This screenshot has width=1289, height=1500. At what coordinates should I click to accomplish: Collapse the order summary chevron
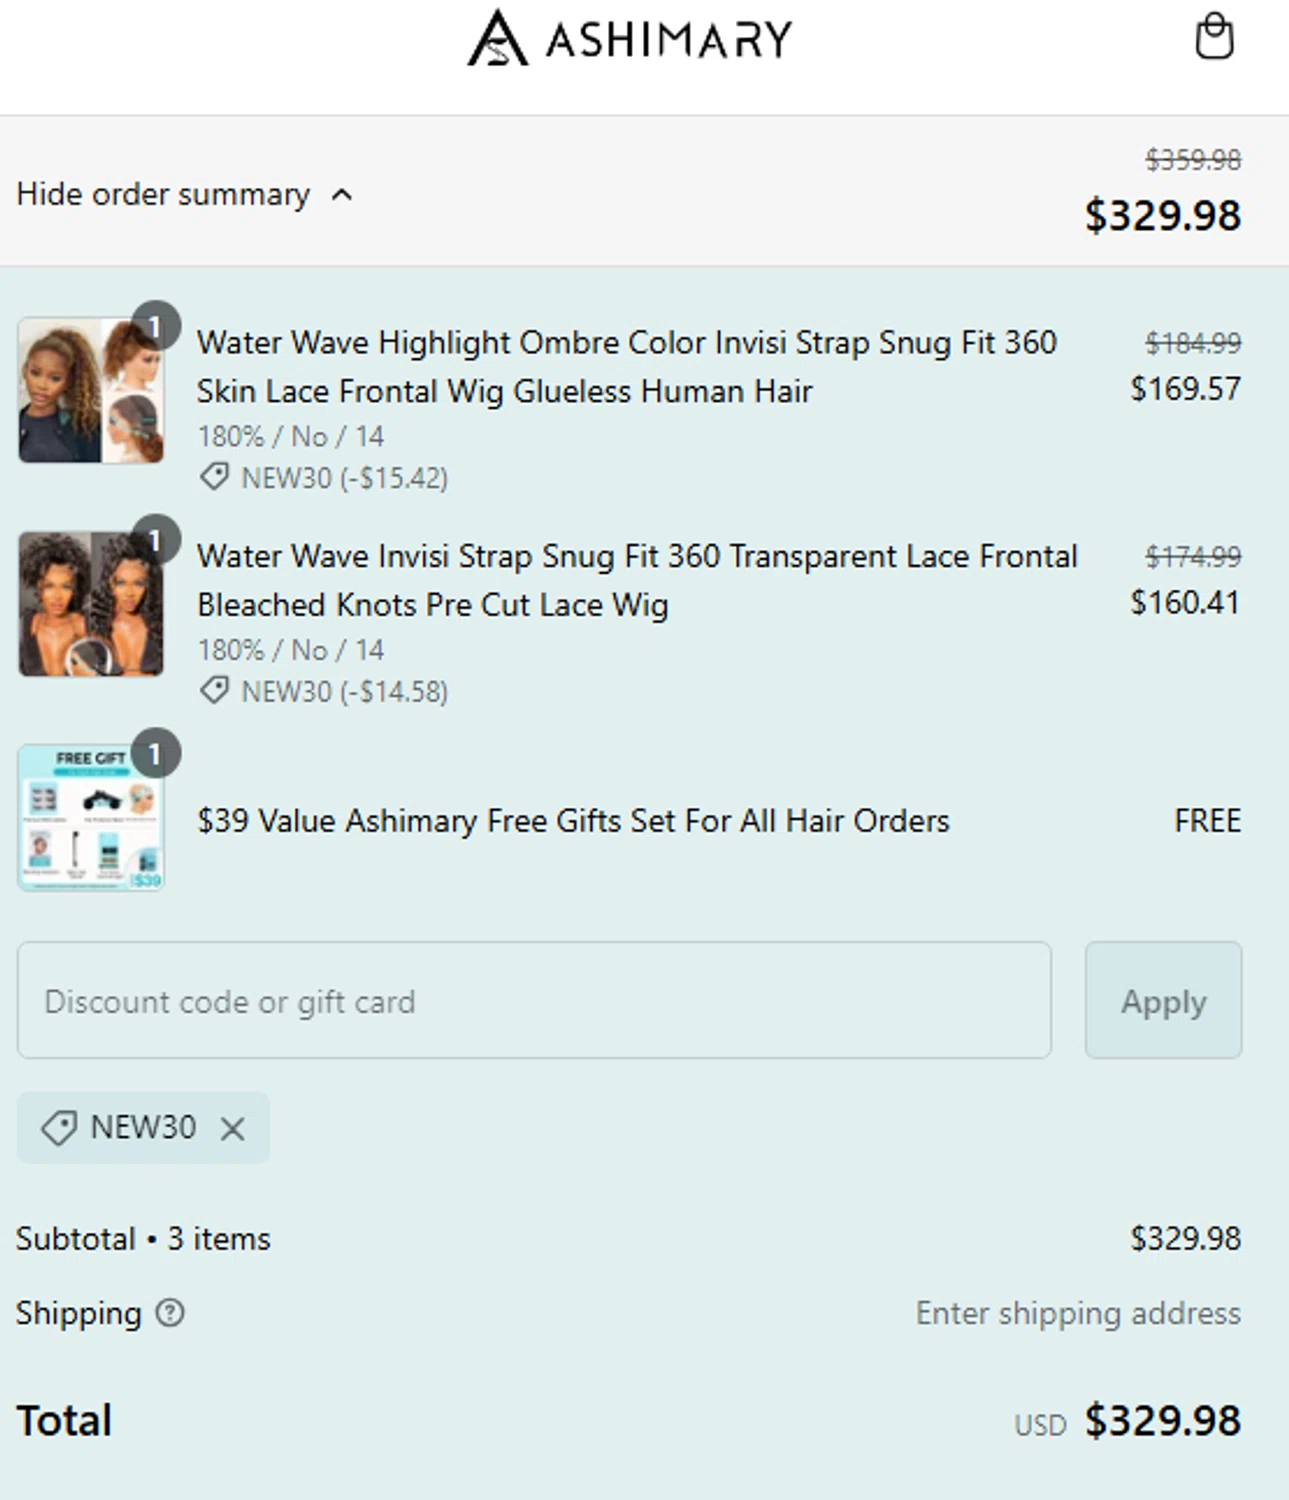[x=342, y=194]
